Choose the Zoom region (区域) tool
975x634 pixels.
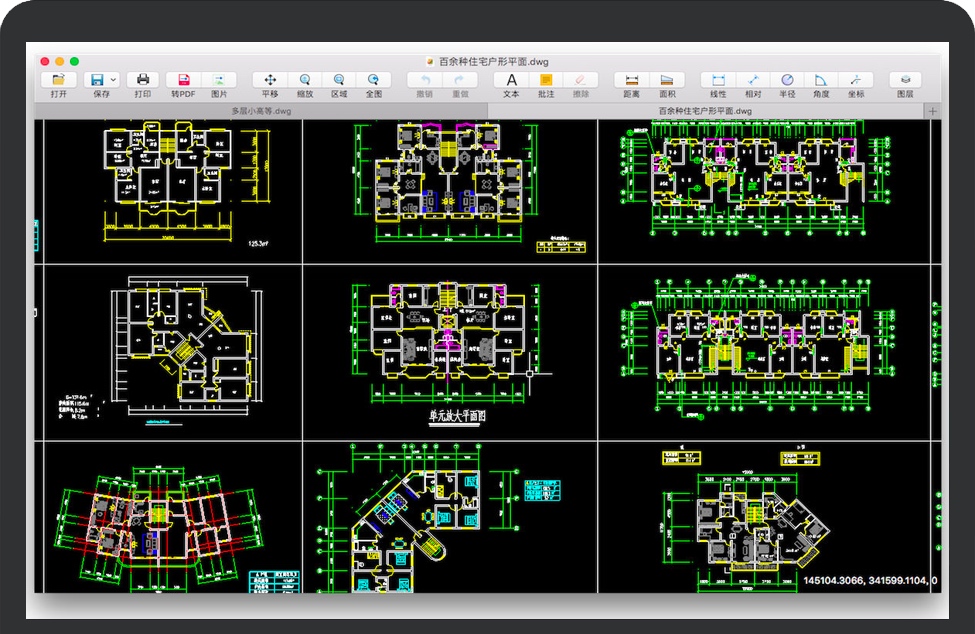339,80
